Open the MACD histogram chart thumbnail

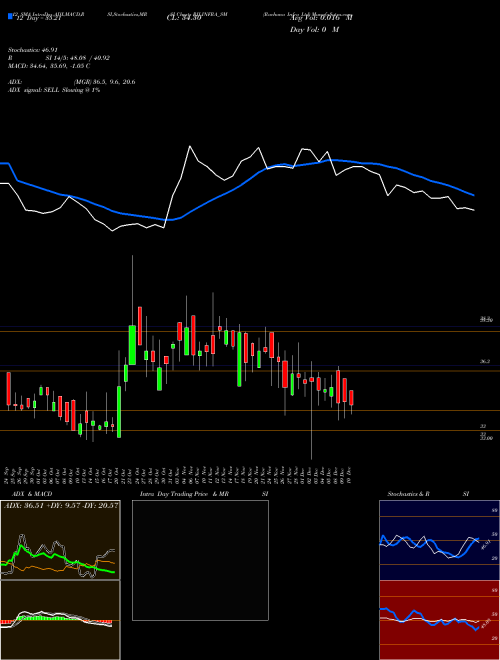pyautogui.click(x=60, y=620)
